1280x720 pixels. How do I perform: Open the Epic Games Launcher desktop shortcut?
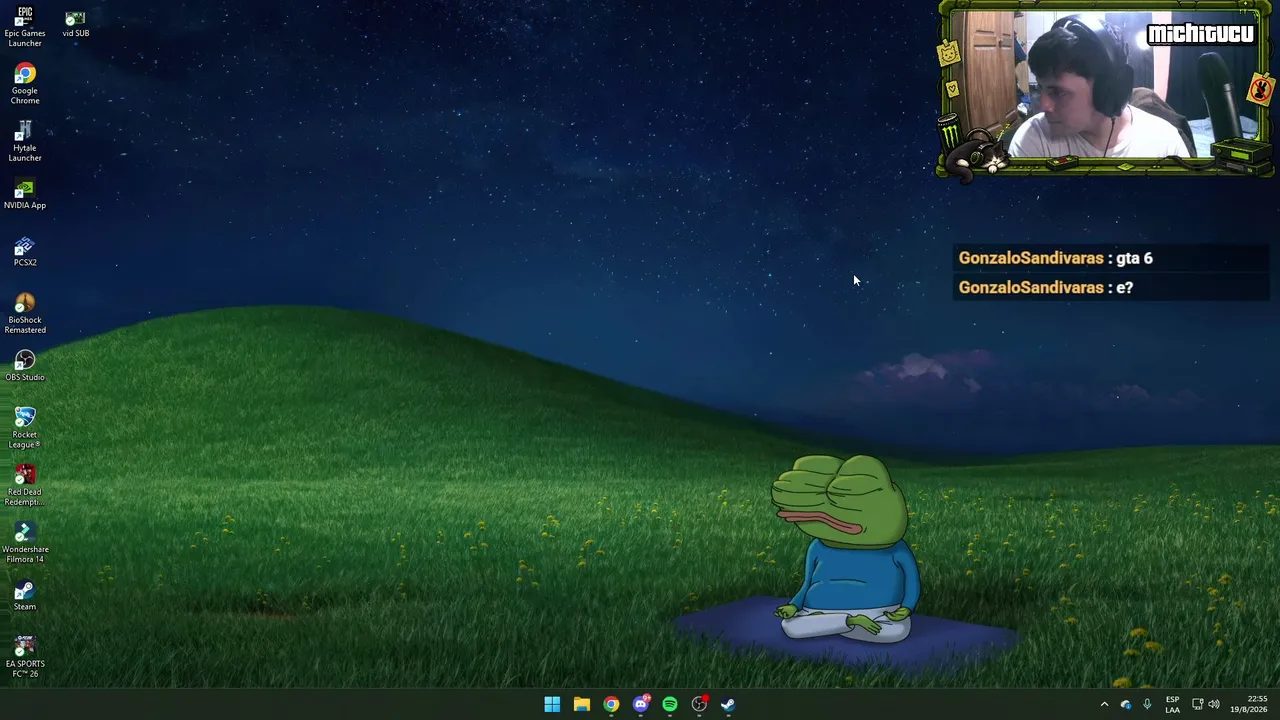pyautogui.click(x=25, y=27)
